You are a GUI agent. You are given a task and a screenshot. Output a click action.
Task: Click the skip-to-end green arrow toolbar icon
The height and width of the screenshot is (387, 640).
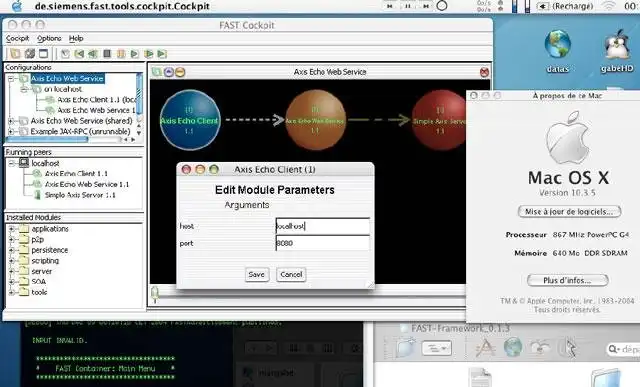click(x=162, y=53)
